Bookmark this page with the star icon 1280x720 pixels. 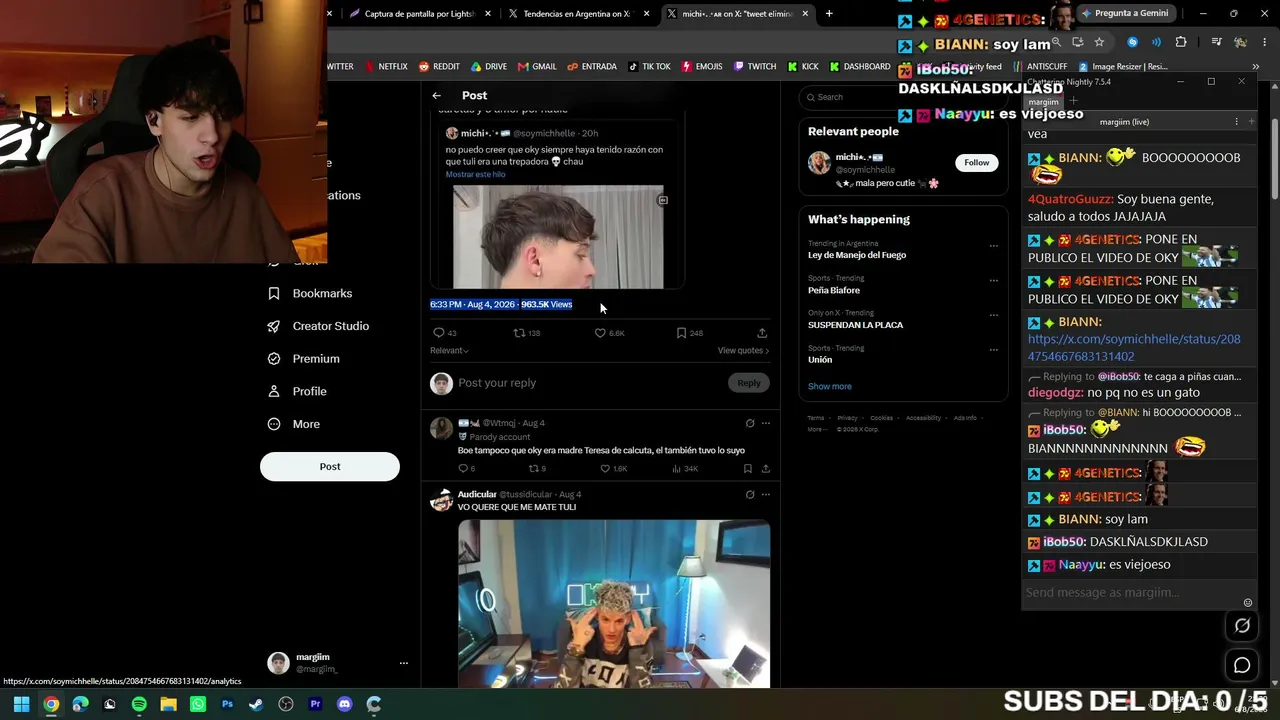1099,42
